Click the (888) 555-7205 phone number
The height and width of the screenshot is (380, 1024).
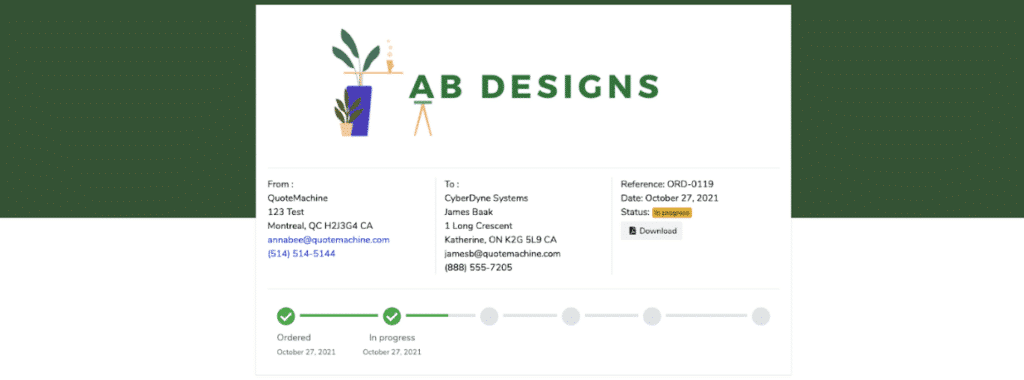pos(478,268)
